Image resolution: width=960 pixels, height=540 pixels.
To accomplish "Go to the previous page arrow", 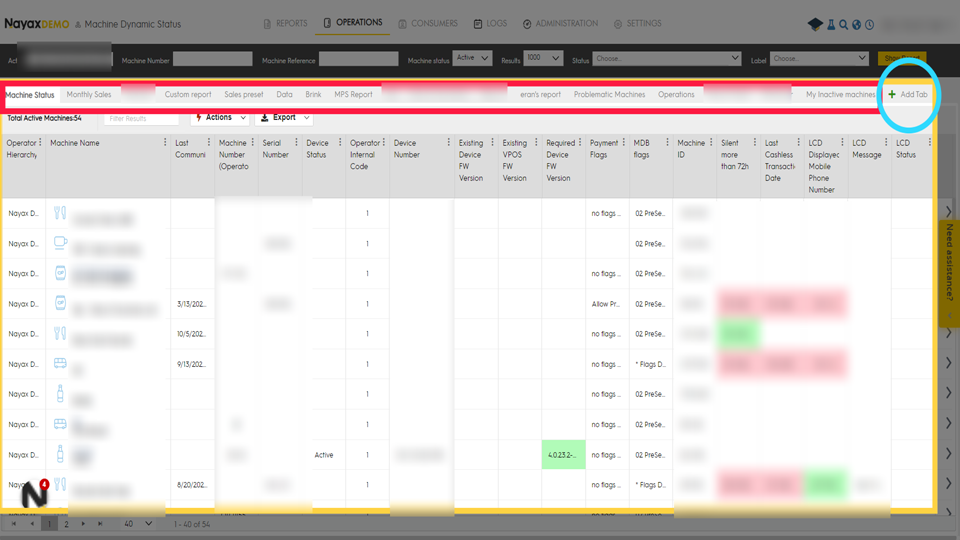I will point(32,523).
